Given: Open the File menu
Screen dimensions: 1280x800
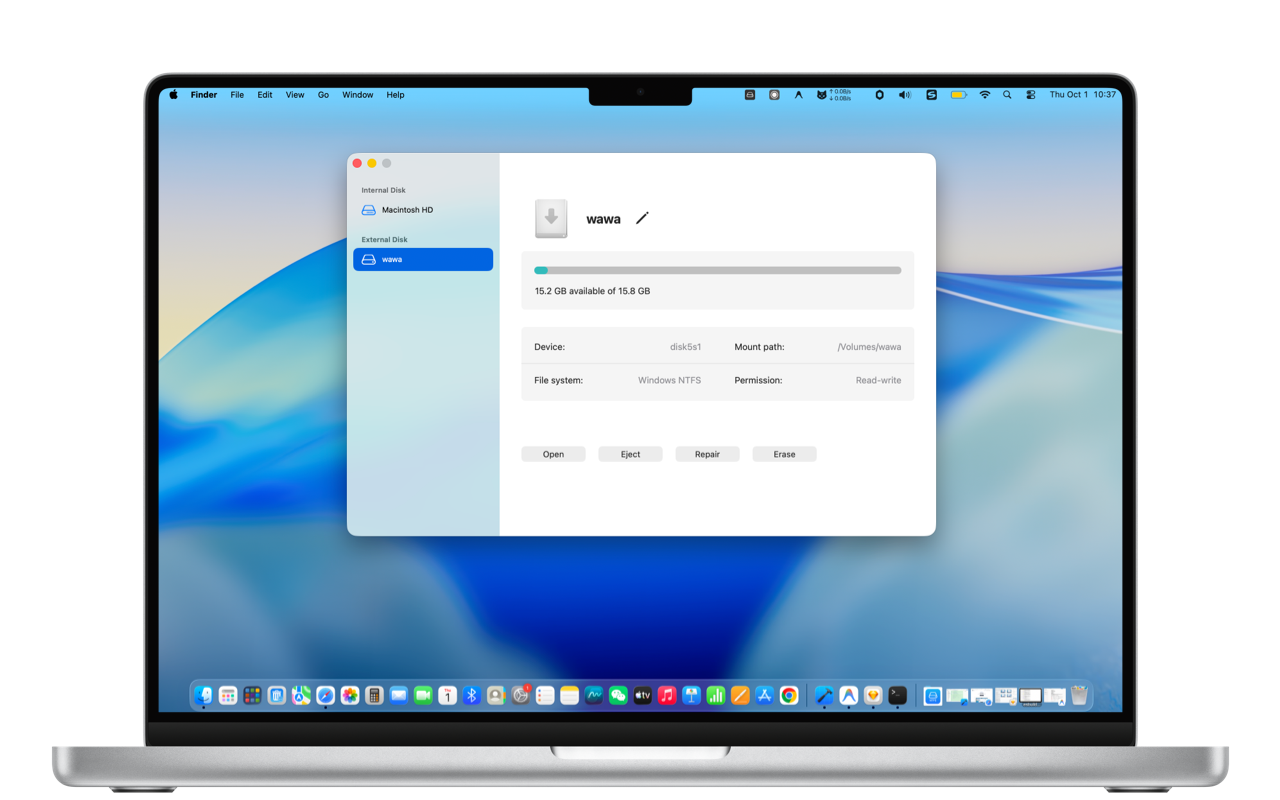Looking at the screenshot, I should pos(237,95).
